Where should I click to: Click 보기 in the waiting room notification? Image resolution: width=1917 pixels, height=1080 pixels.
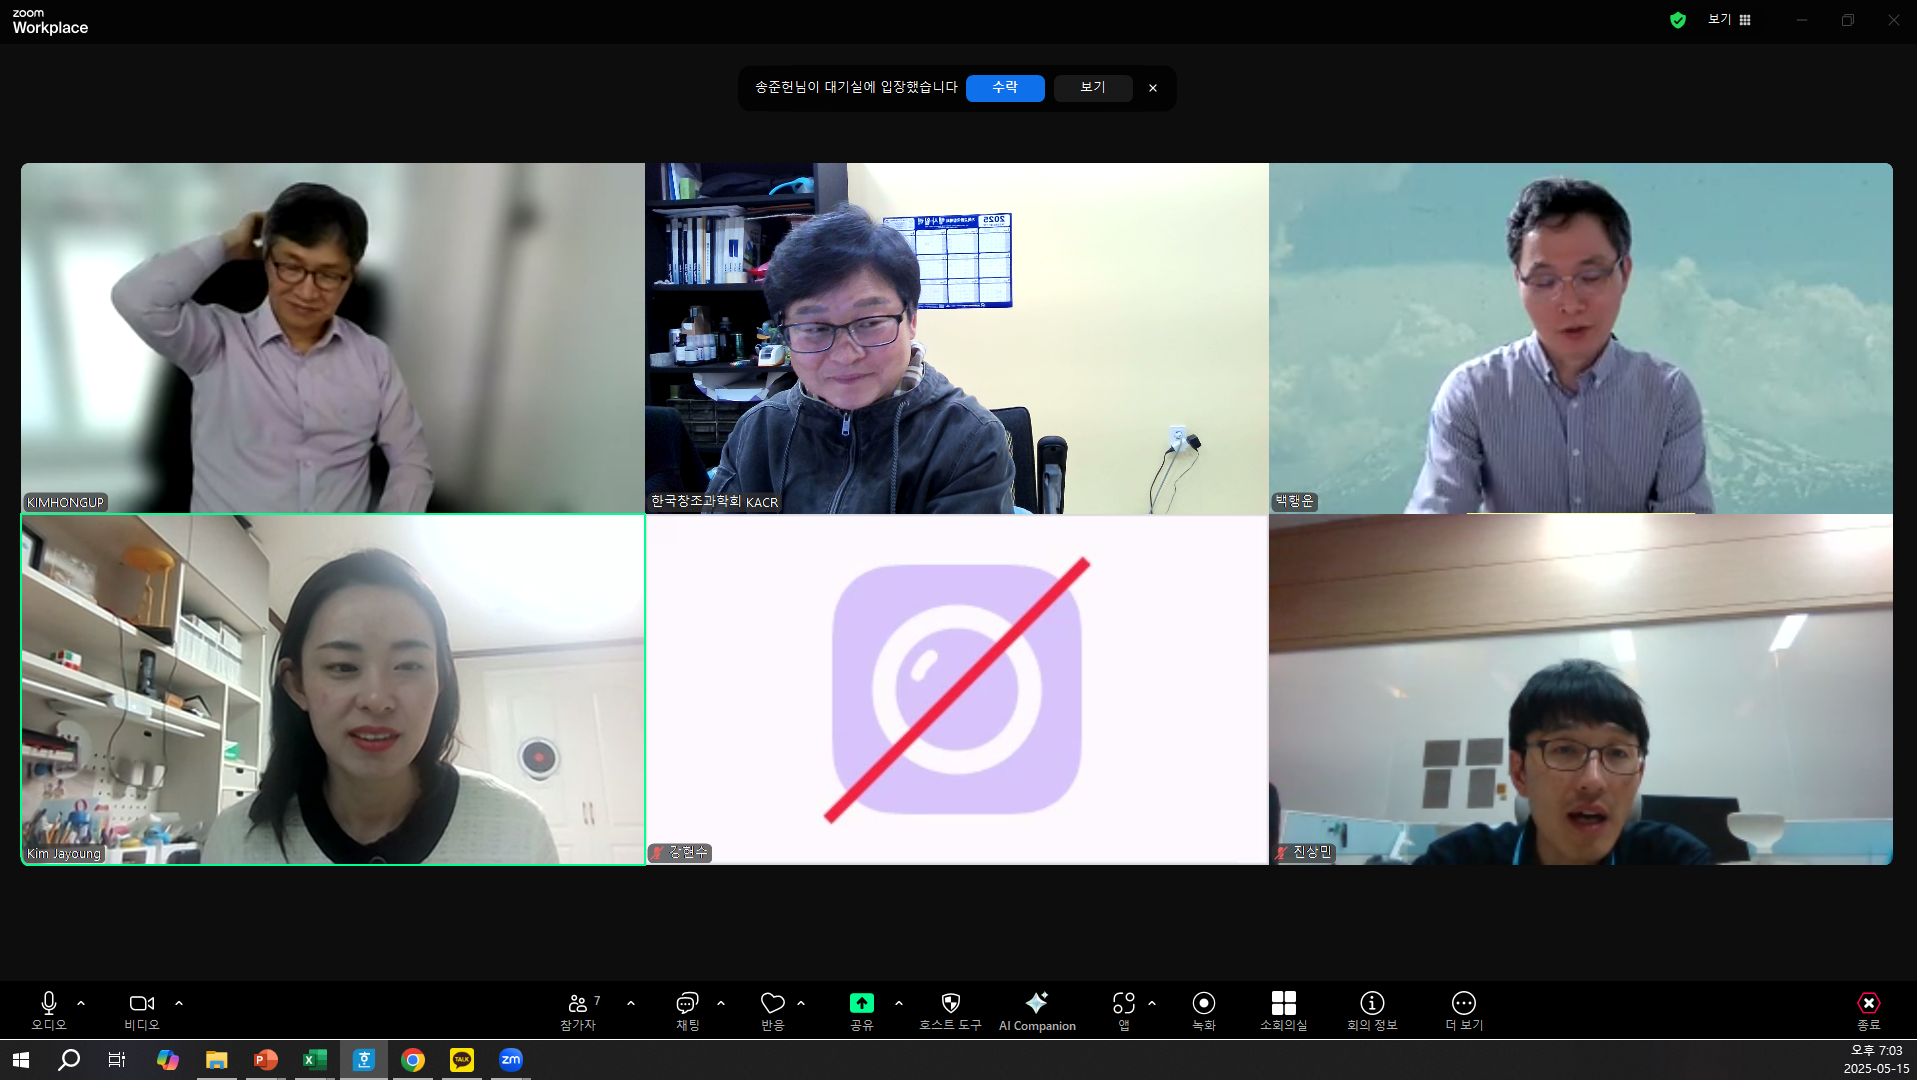(1093, 88)
